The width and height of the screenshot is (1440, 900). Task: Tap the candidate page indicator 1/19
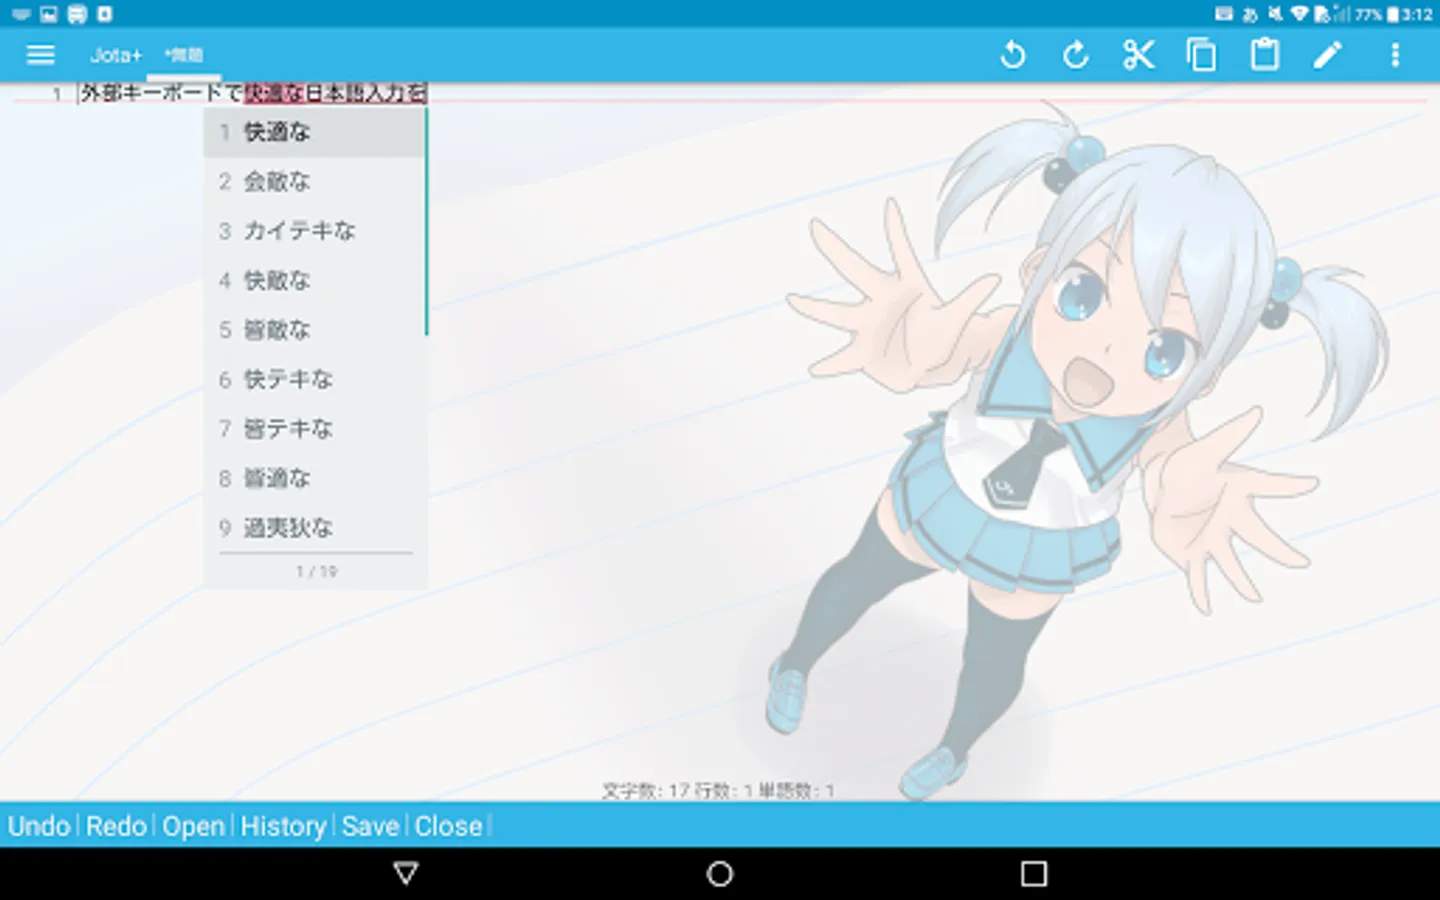tap(316, 572)
